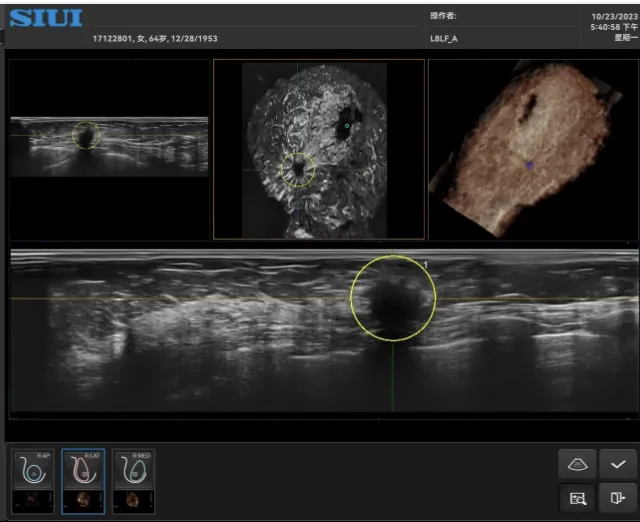Click the 3D rendered breast volume image
The height and width of the screenshot is (522, 640).
click(527, 149)
